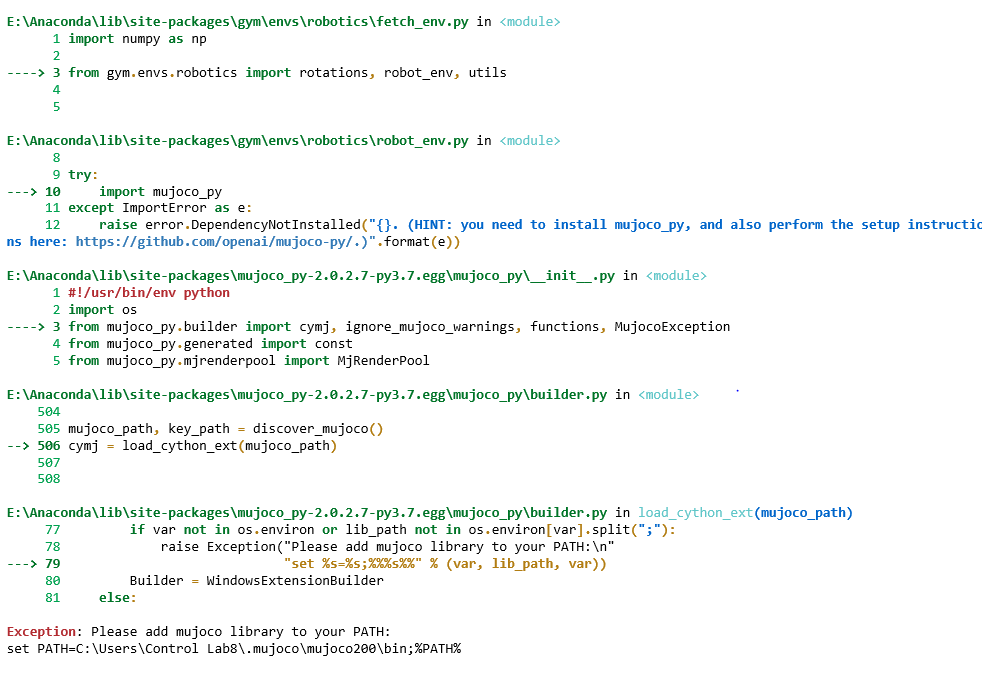This screenshot has height=674, width=982.
Task: Click the 'import os' statement
Action: click(104, 309)
